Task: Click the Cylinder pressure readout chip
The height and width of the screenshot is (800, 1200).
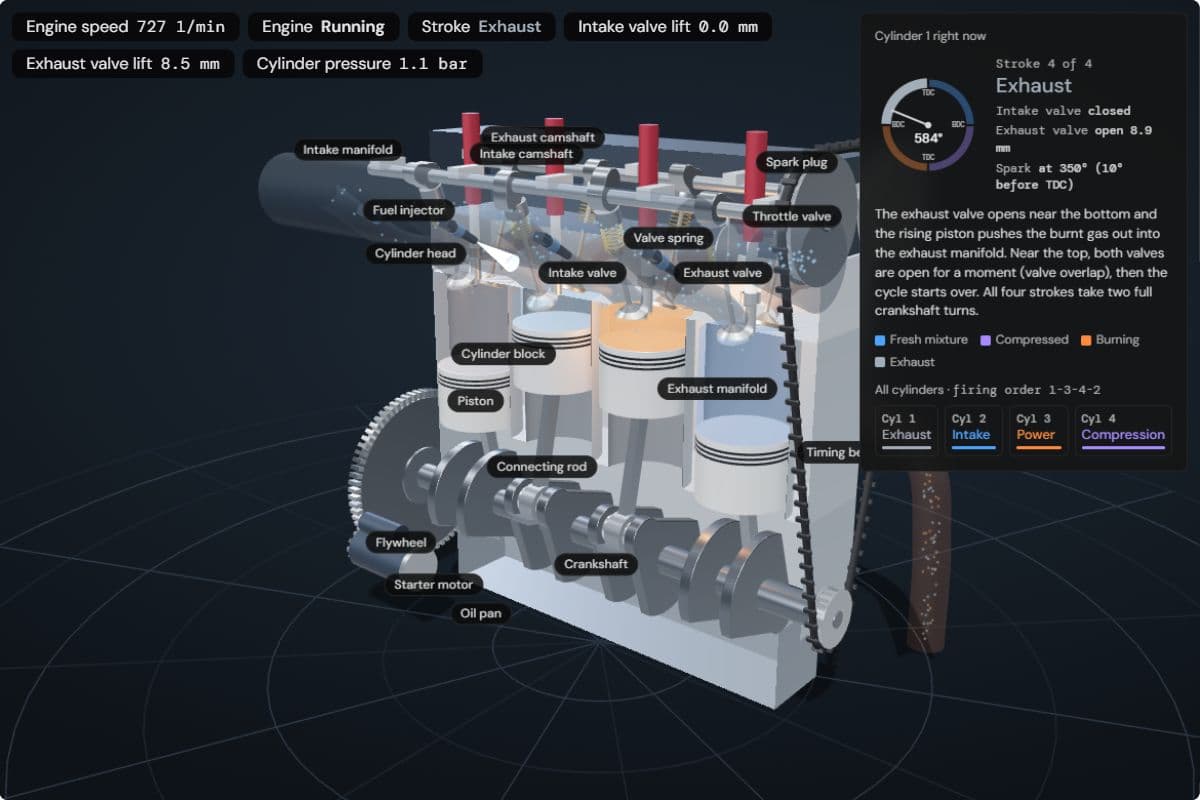Action: click(362, 64)
